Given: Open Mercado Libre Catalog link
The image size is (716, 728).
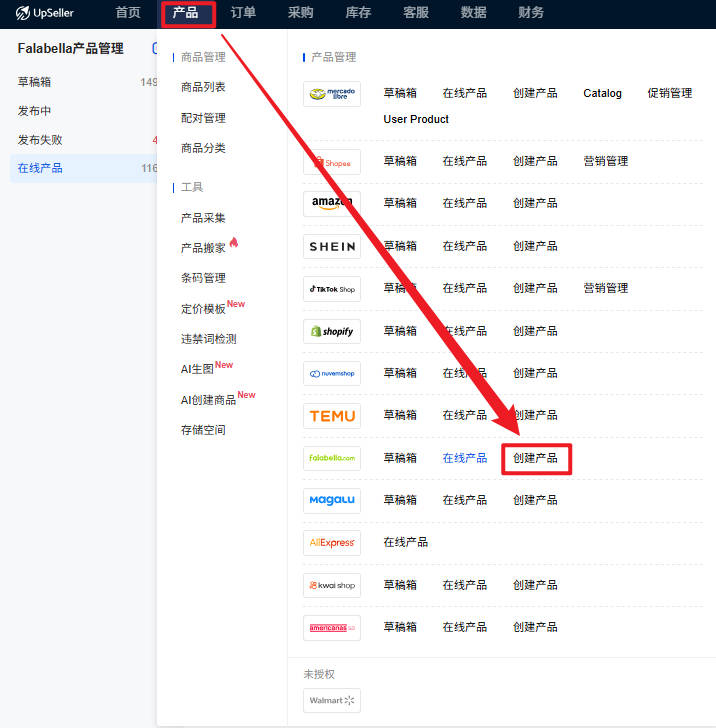Looking at the screenshot, I should (x=602, y=93).
